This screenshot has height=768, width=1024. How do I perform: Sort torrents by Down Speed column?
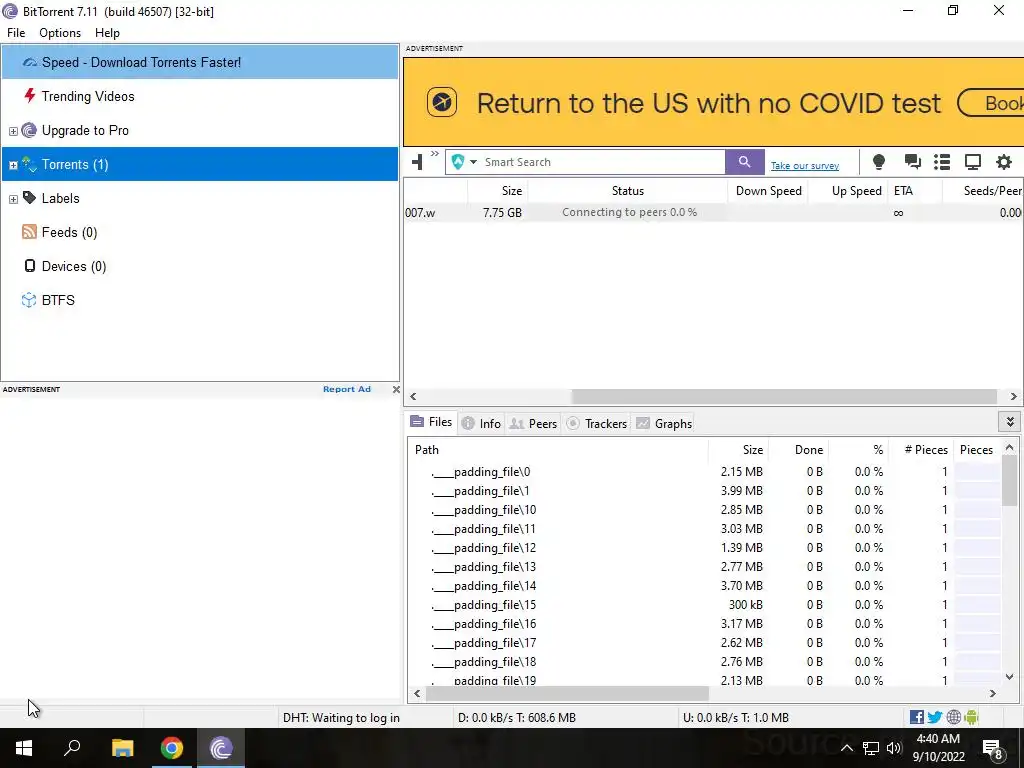pyautogui.click(x=768, y=191)
